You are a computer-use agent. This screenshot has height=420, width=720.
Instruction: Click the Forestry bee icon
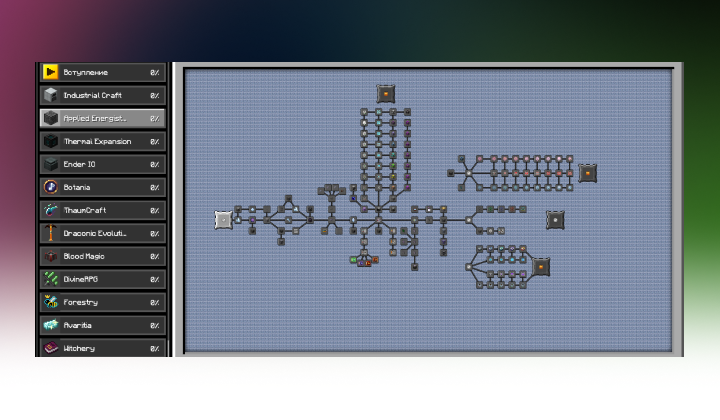pyautogui.click(x=51, y=302)
